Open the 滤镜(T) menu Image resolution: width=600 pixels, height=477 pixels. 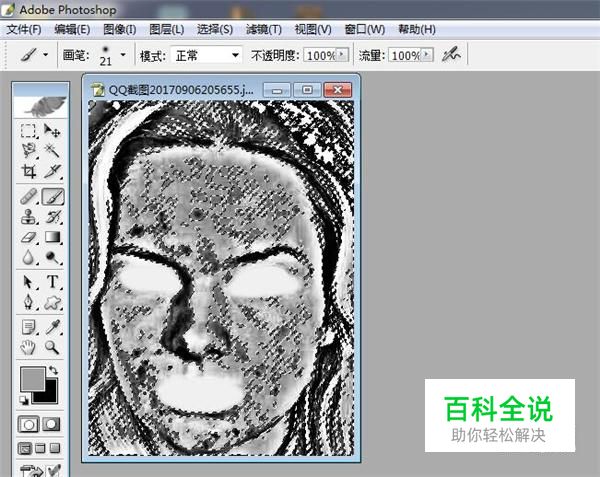pos(264,29)
